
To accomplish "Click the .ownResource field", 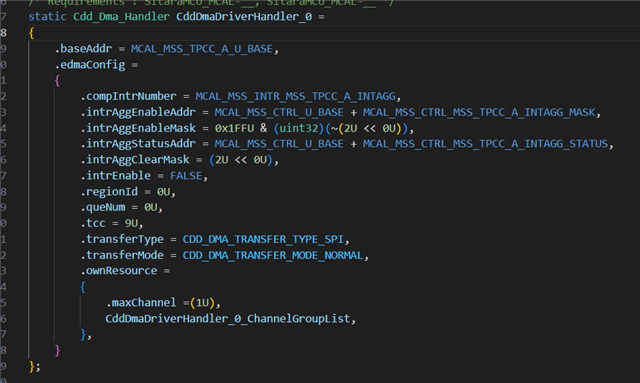I will click(118, 271).
